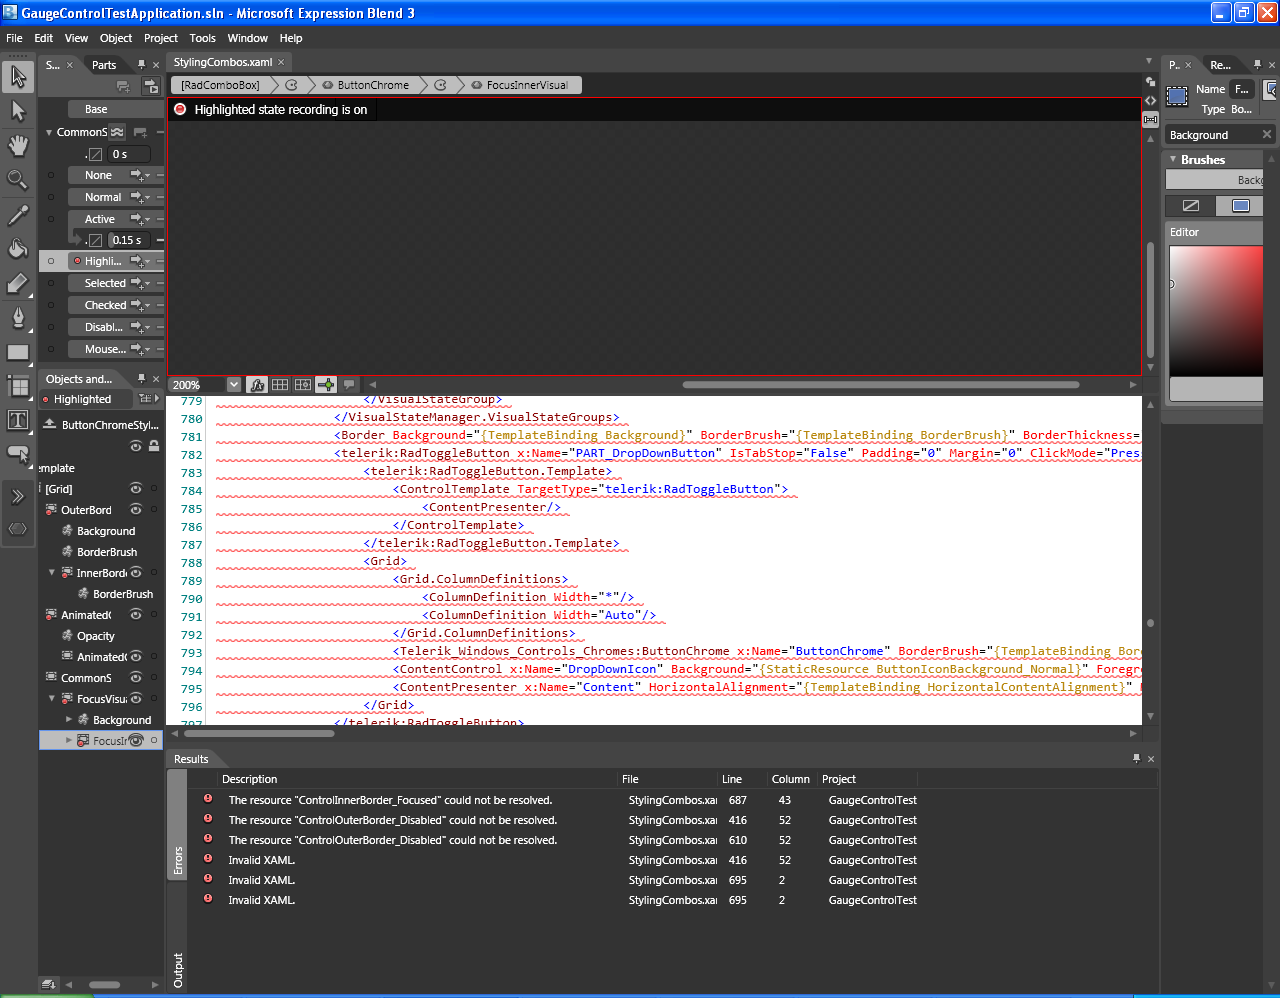1280x998 pixels.
Task: Select the Pan hand tool
Action: point(18,145)
